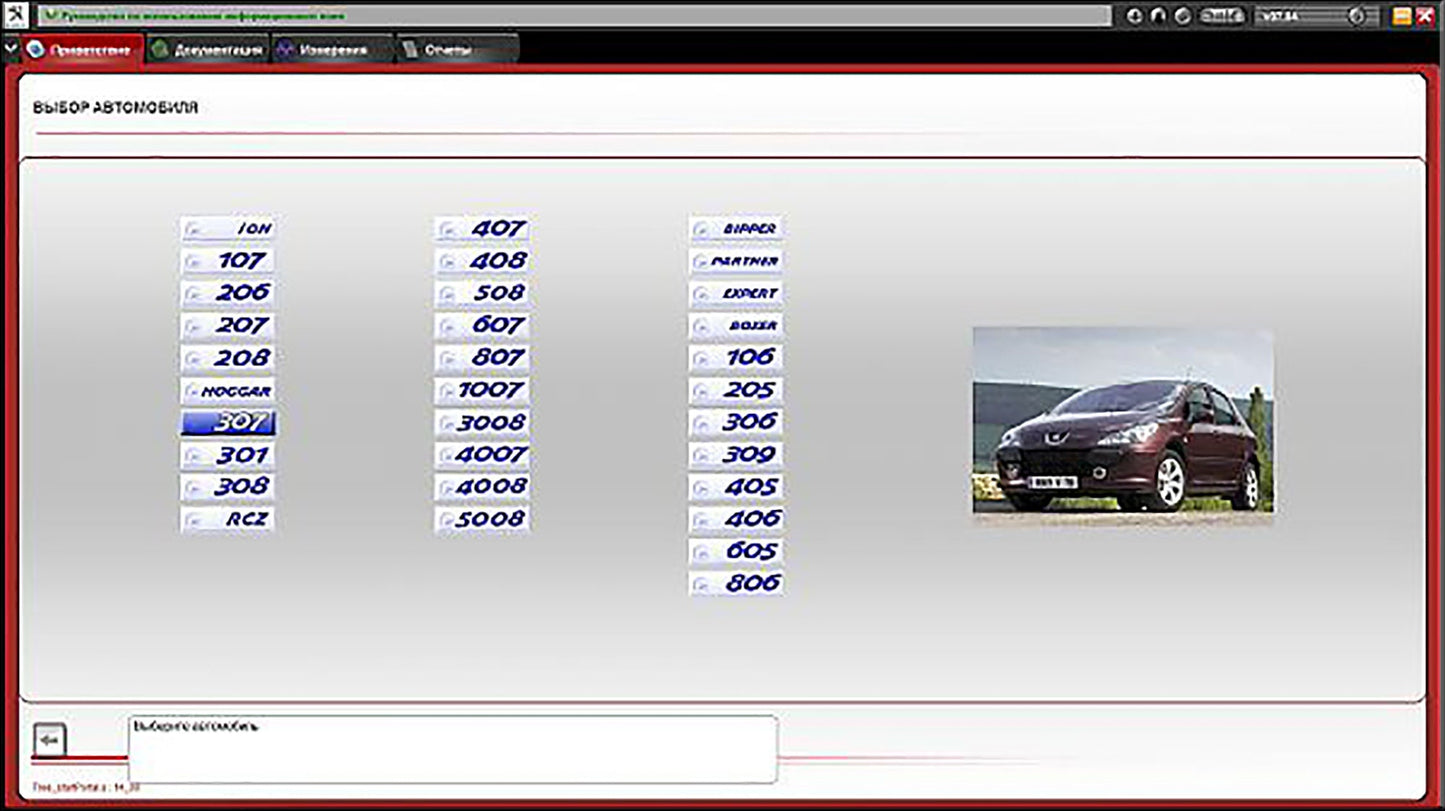This screenshot has height=811, width=1445.
Task: Click the download arrow icon in top bar
Action: (x=1134, y=16)
